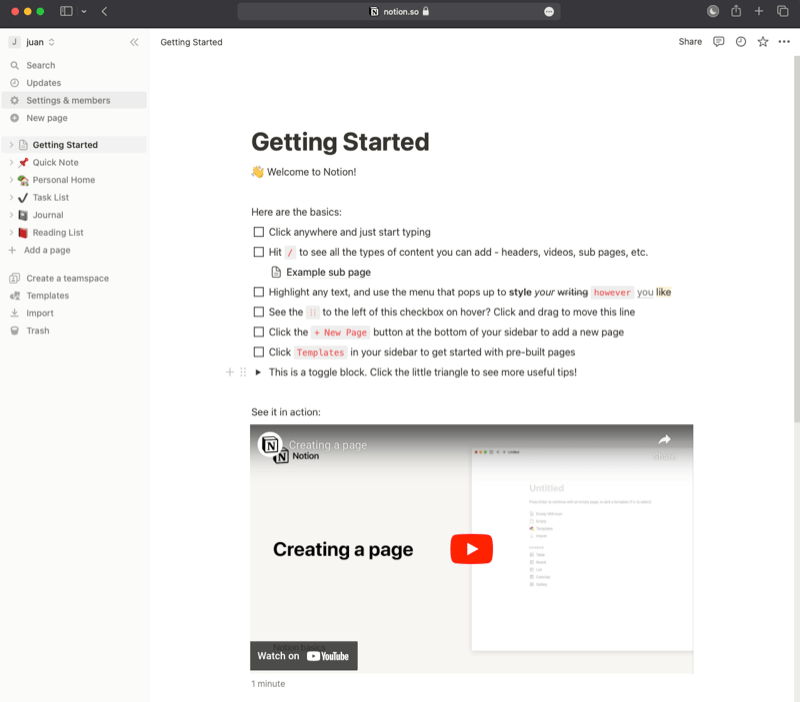Viewport: 800px width, 702px height.
Task: Click the Quick Note pushpin icon
Action: pyautogui.click(x=23, y=162)
